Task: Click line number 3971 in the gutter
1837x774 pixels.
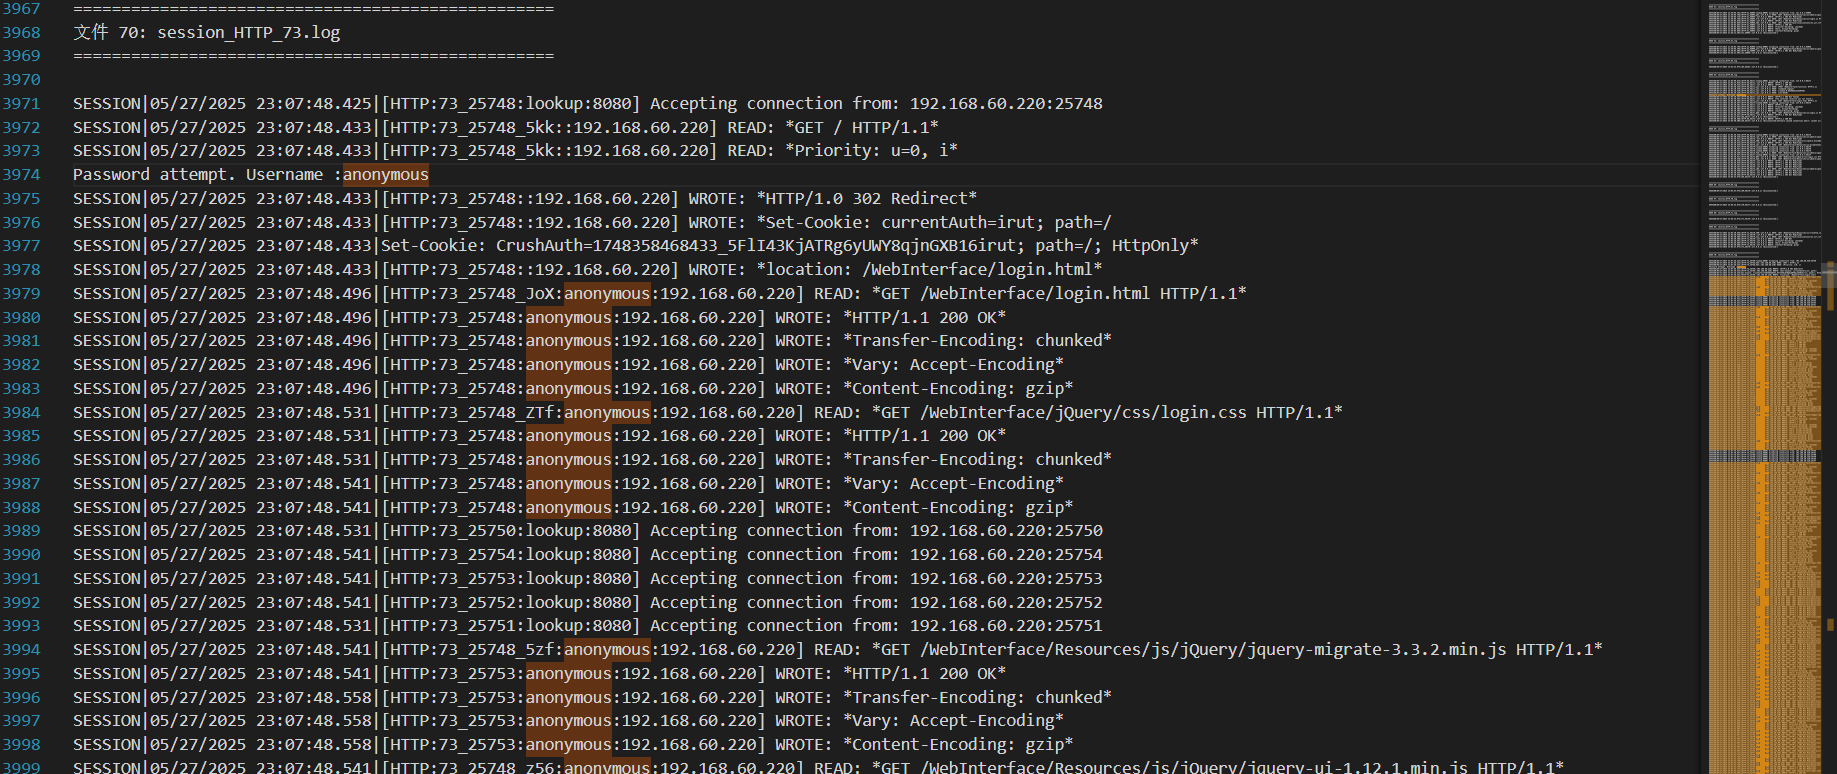Action: click(21, 104)
